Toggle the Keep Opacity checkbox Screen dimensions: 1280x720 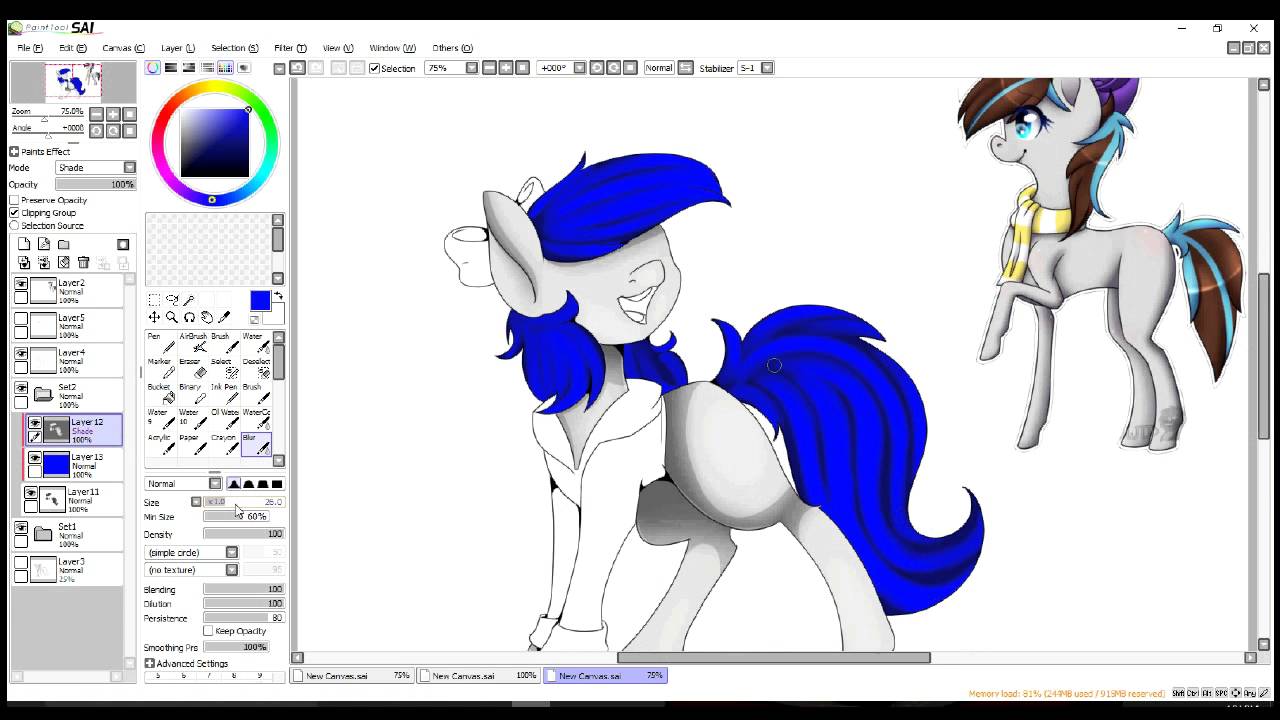pyautogui.click(x=208, y=631)
